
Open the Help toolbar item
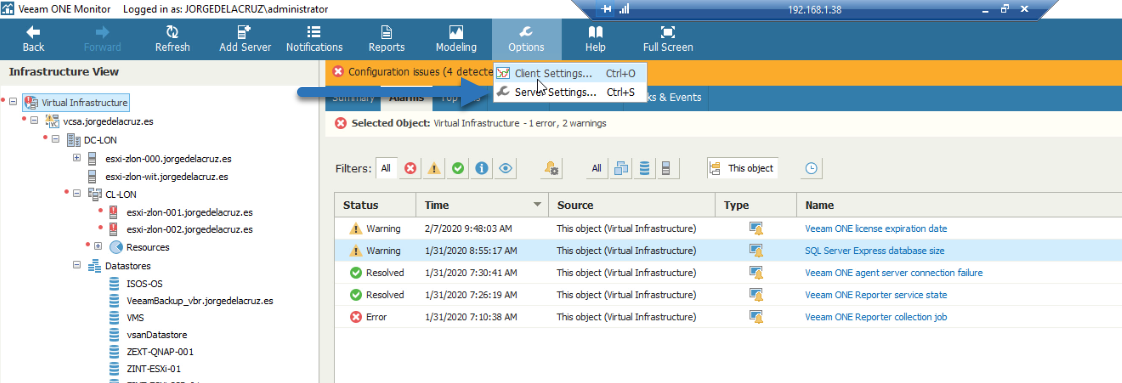pos(595,39)
